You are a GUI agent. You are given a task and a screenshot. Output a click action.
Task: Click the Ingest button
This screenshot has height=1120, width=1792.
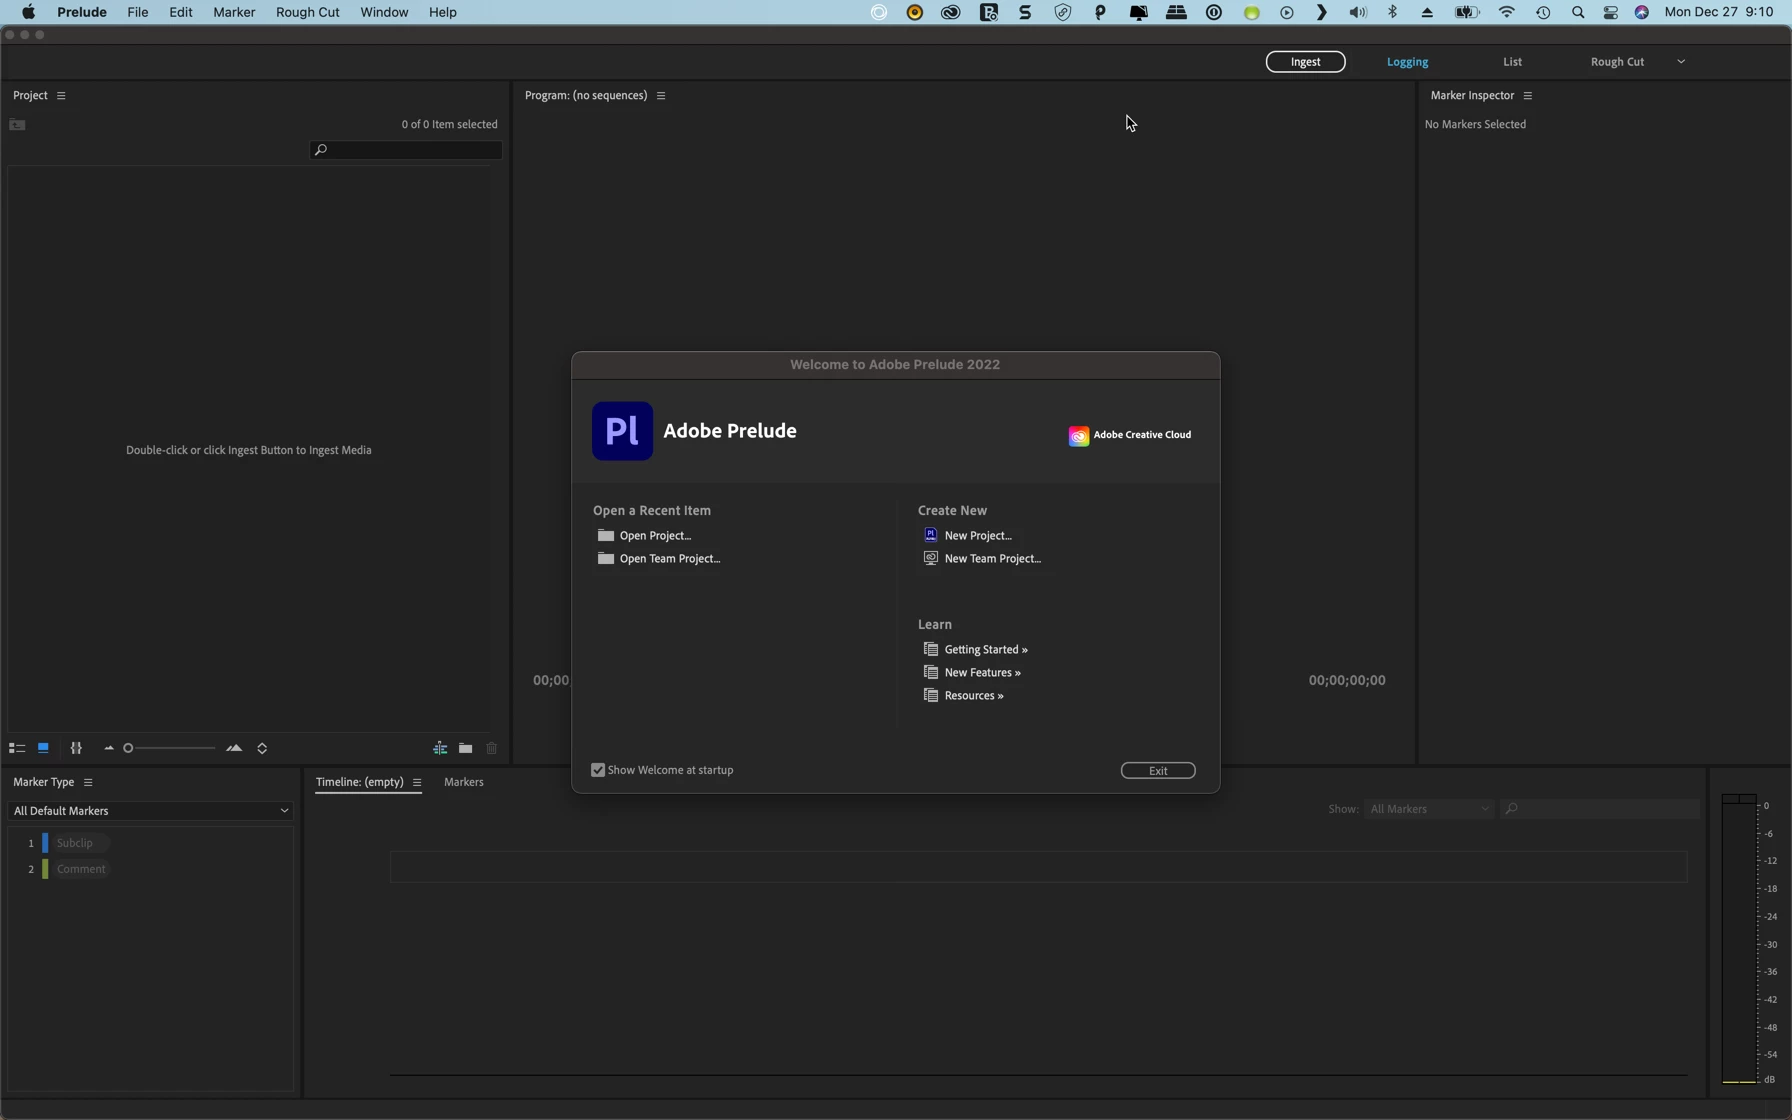tap(1305, 62)
